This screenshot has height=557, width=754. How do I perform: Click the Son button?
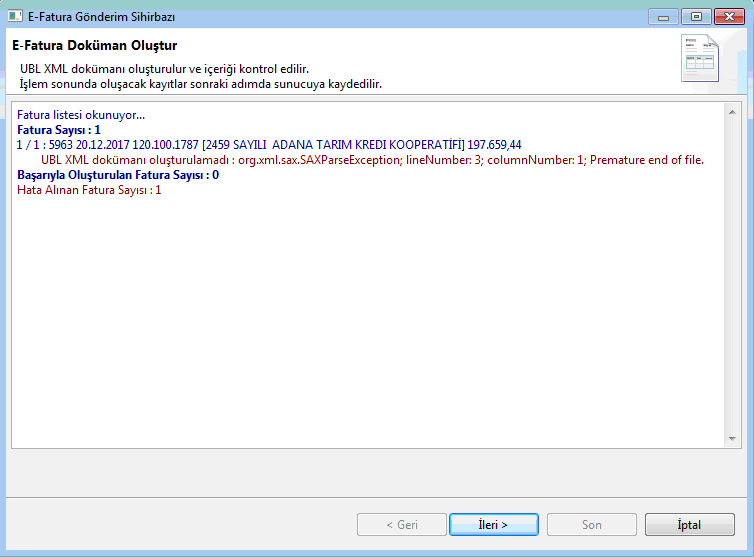pos(592,525)
